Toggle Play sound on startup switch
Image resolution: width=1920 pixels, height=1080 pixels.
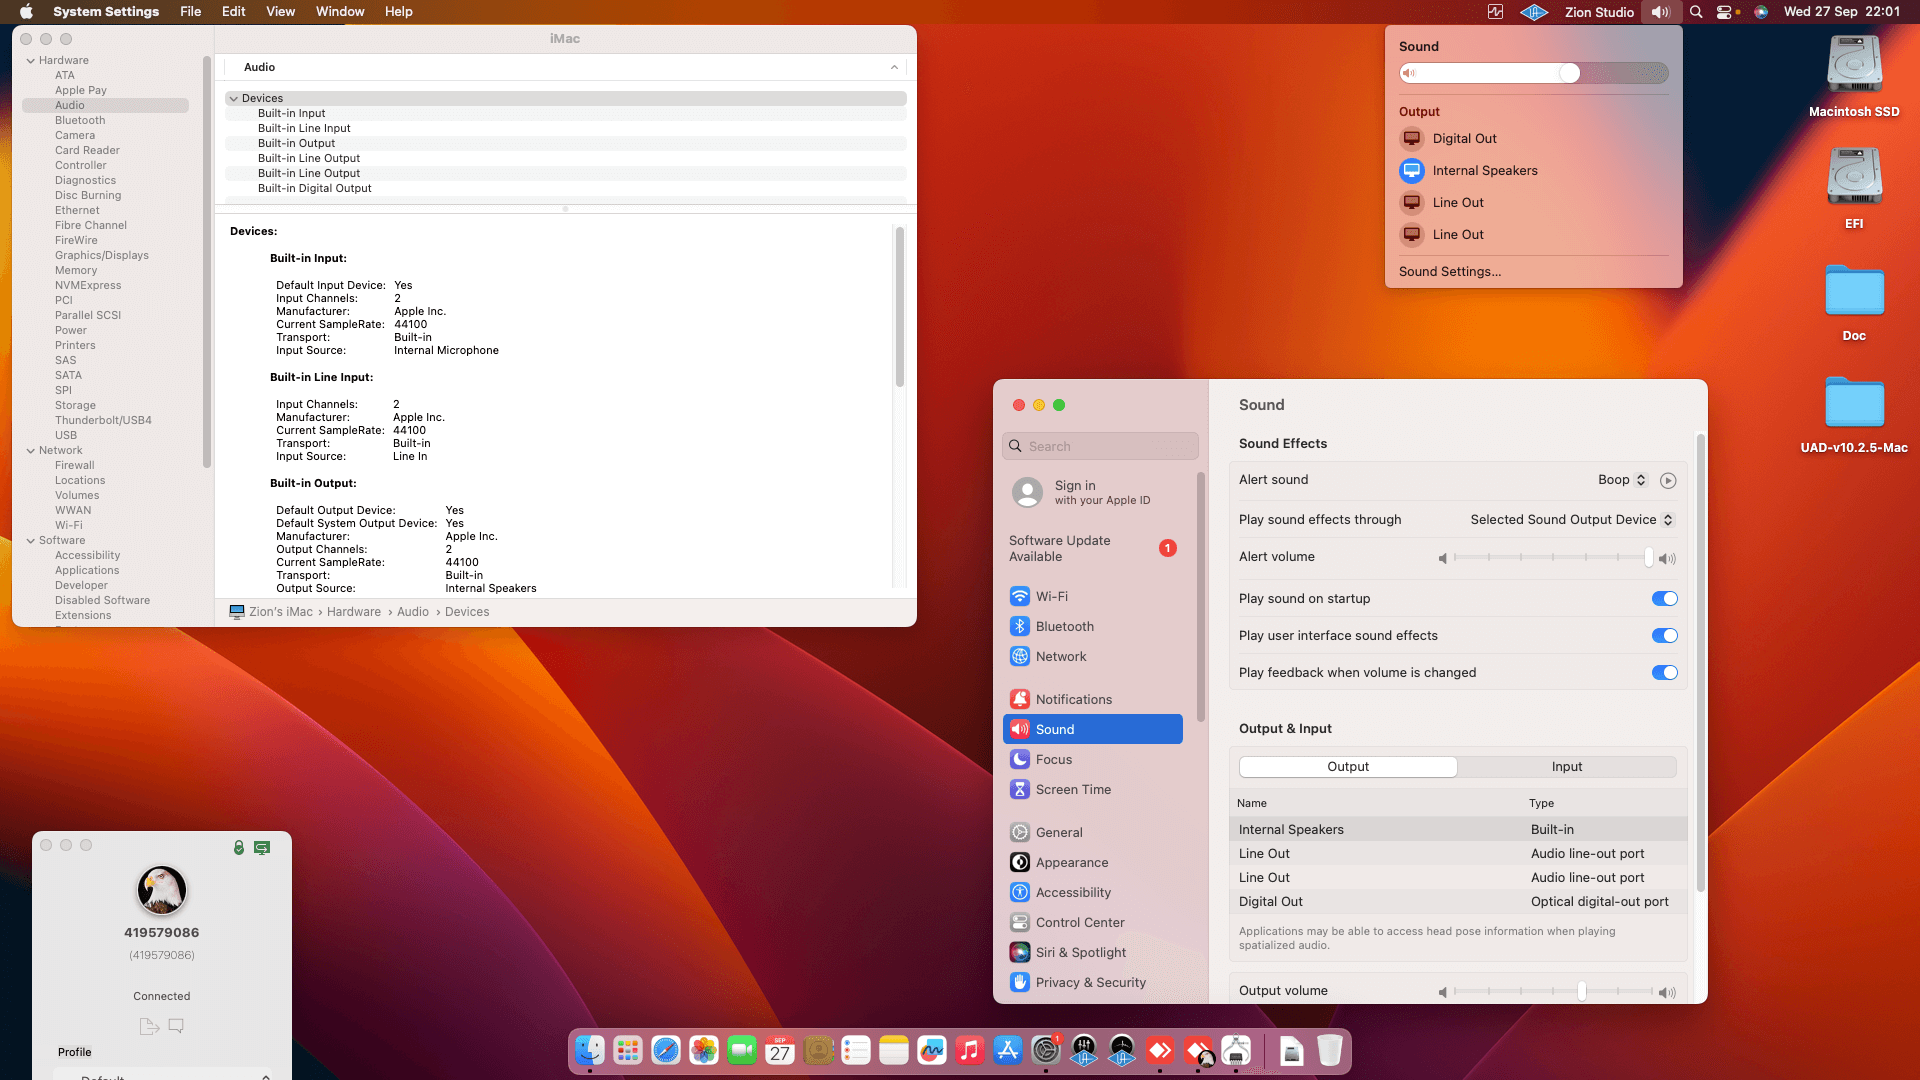point(1665,599)
